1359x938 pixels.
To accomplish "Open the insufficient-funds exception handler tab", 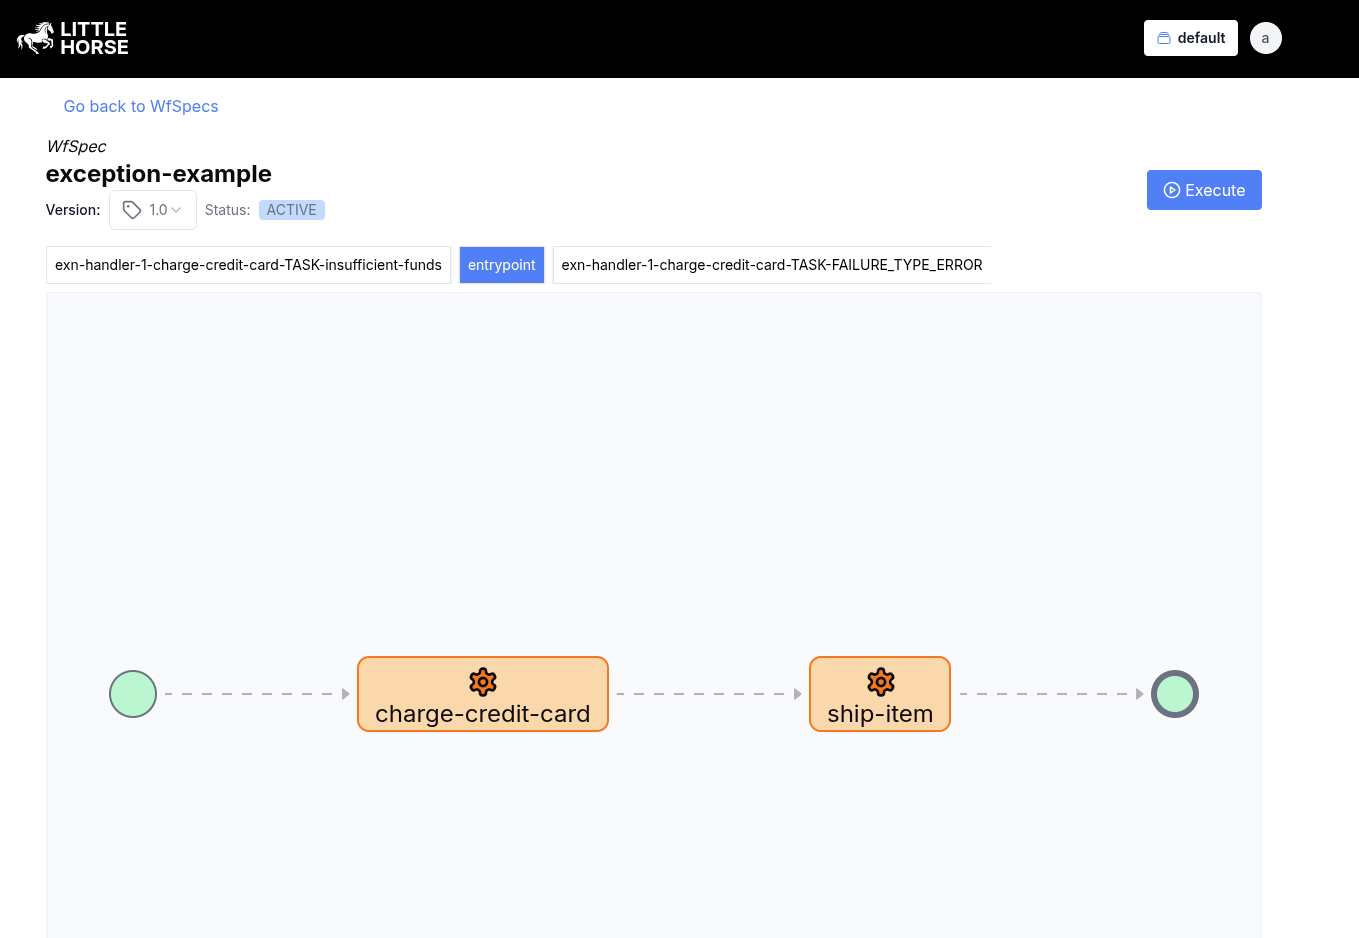I will 248,264.
